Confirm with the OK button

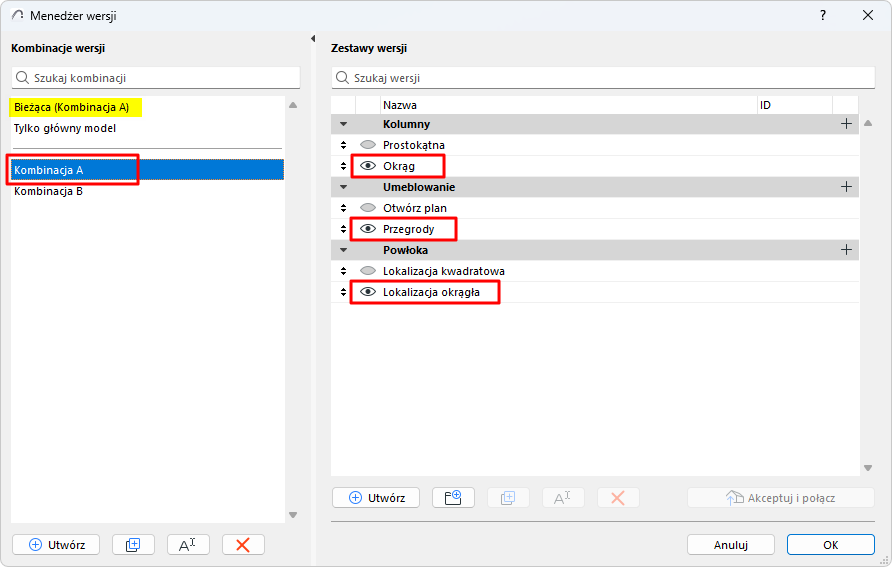831,545
